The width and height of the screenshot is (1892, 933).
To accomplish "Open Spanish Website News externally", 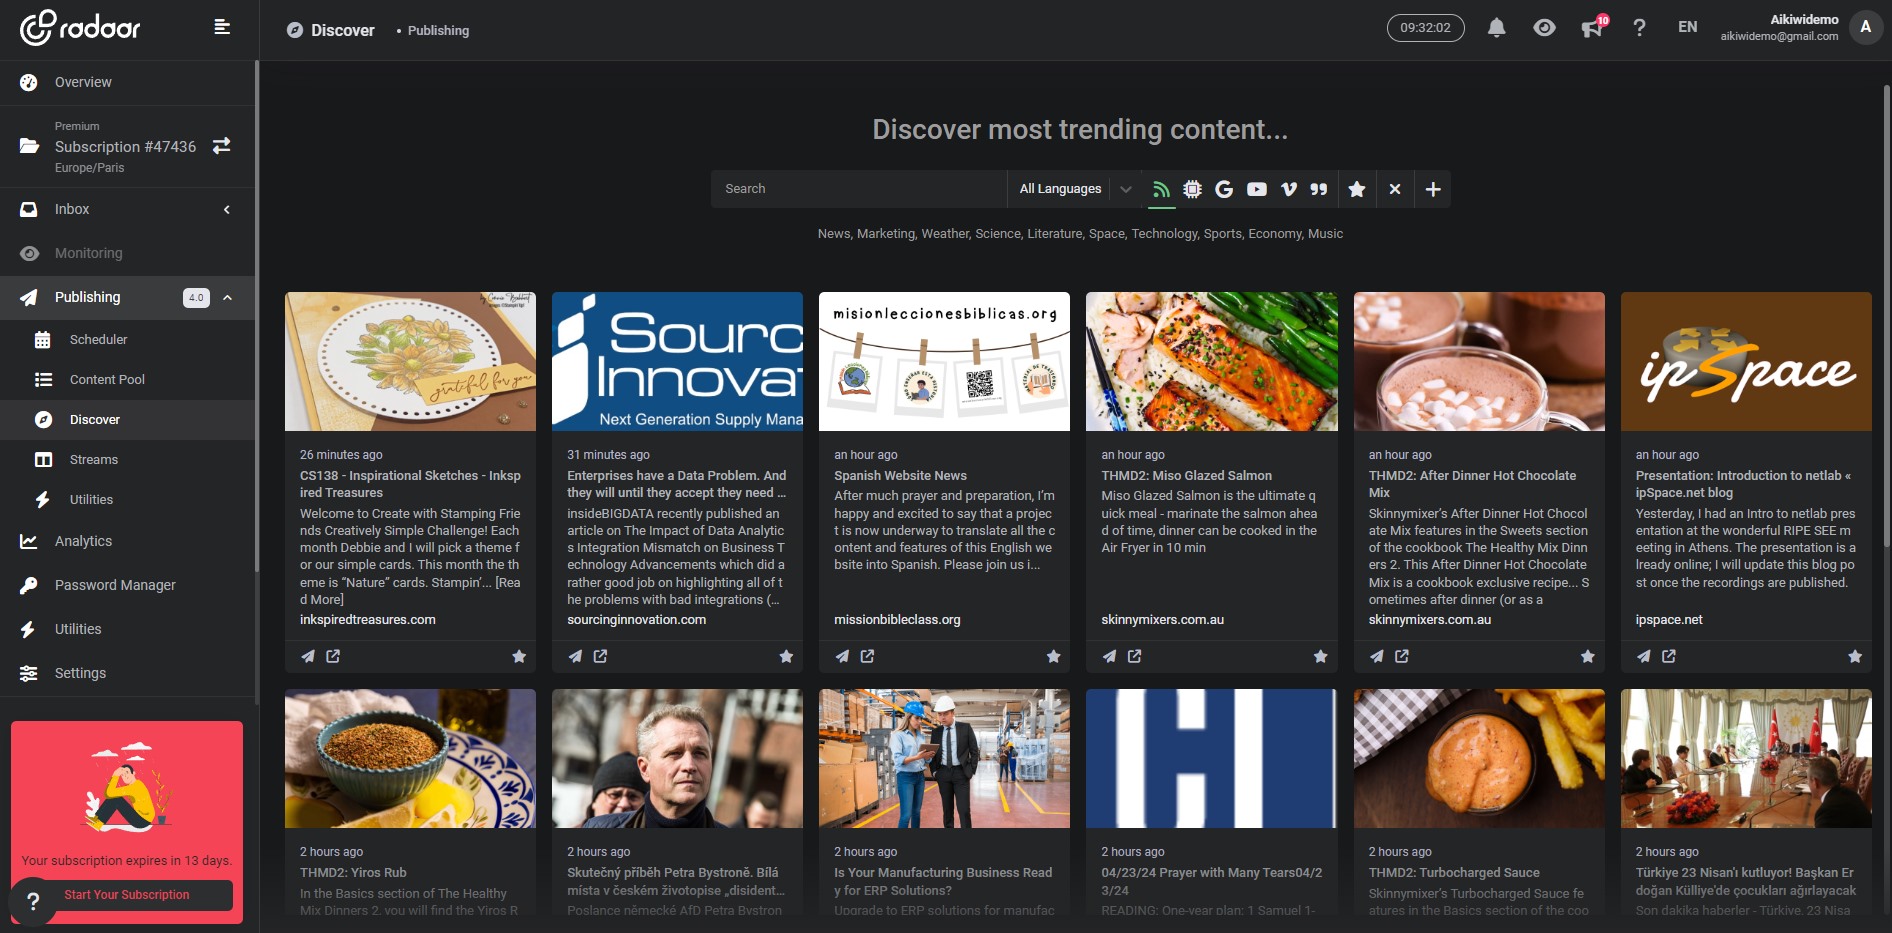I will [x=867, y=656].
